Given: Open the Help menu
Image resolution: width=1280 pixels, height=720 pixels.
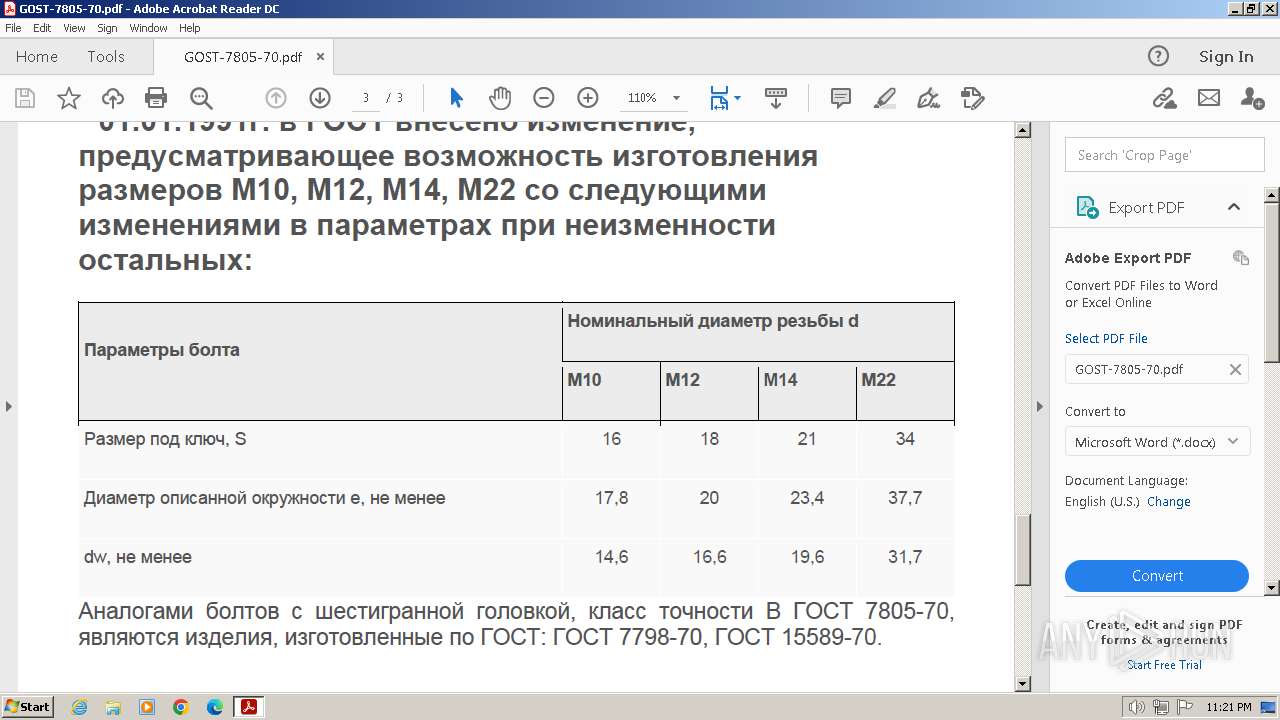Looking at the screenshot, I should coord(190,28).
